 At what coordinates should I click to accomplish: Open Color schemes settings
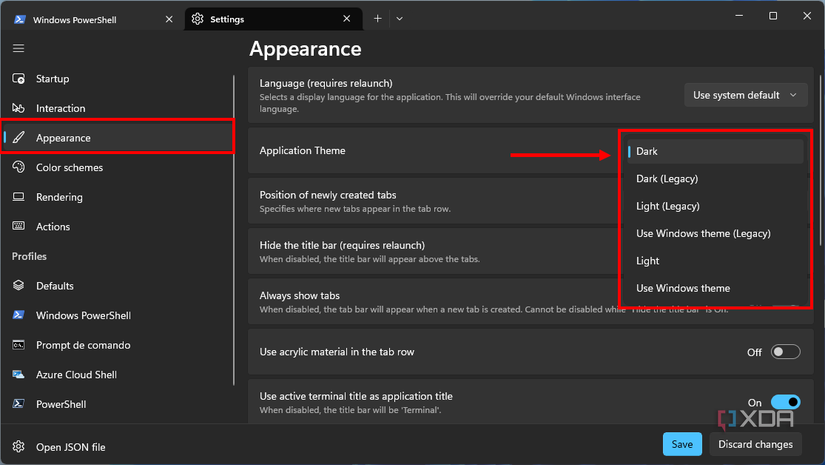pos(69,168)
